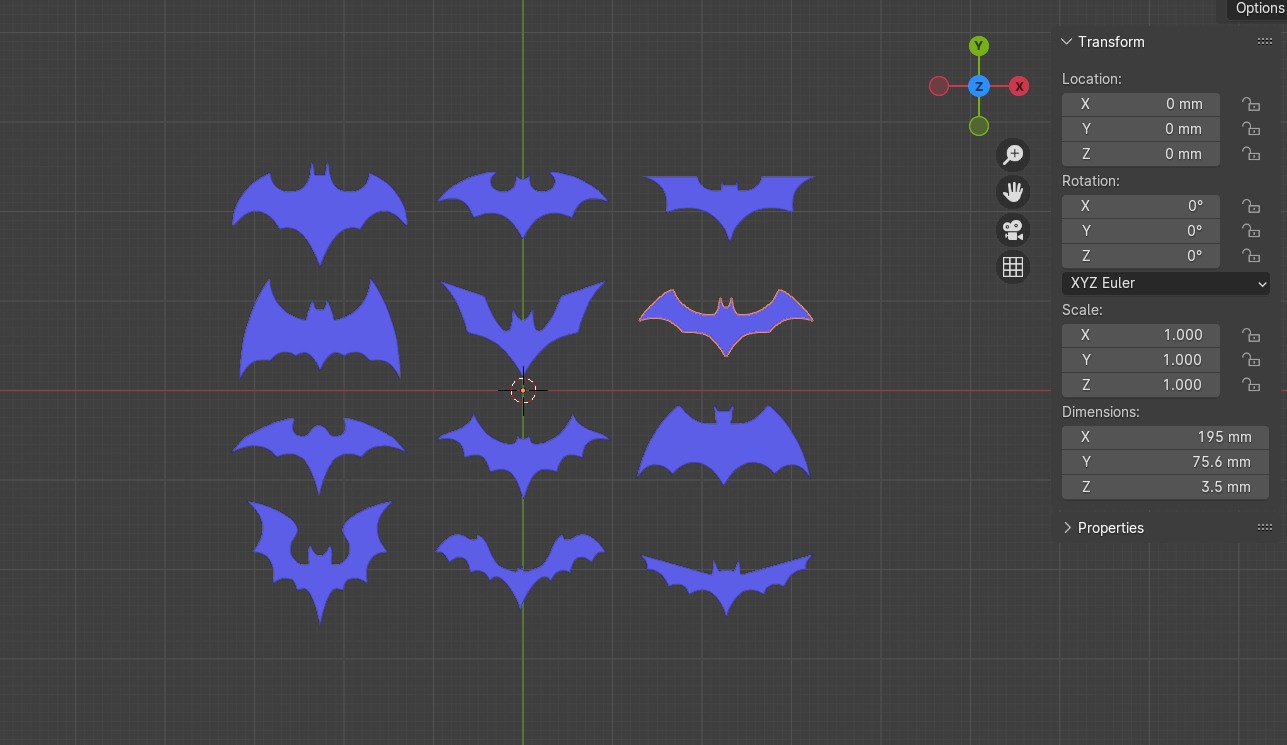Select the top-left bat logo

(x=320, y=212)
